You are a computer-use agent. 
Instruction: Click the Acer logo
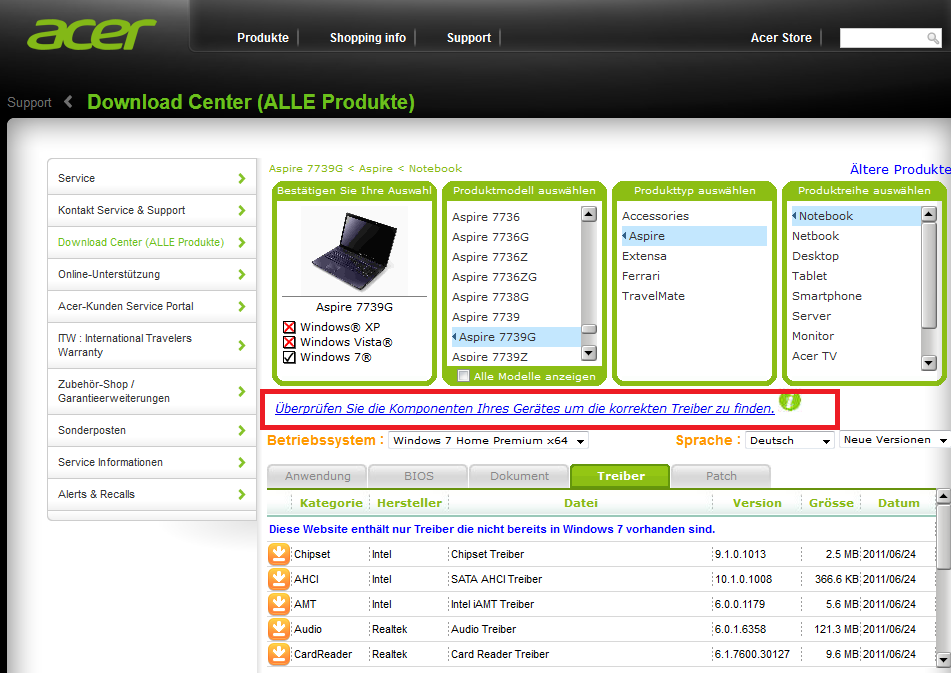[x=92, y=34]
